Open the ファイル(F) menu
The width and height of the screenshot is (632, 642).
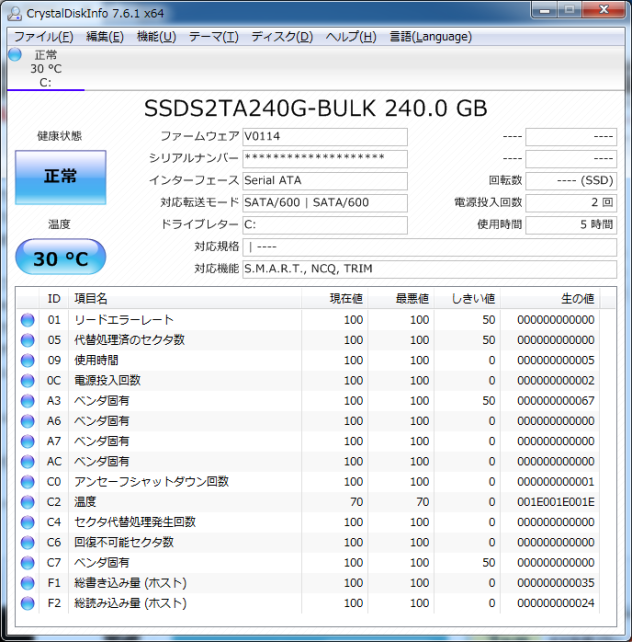[x=43, y=37]
